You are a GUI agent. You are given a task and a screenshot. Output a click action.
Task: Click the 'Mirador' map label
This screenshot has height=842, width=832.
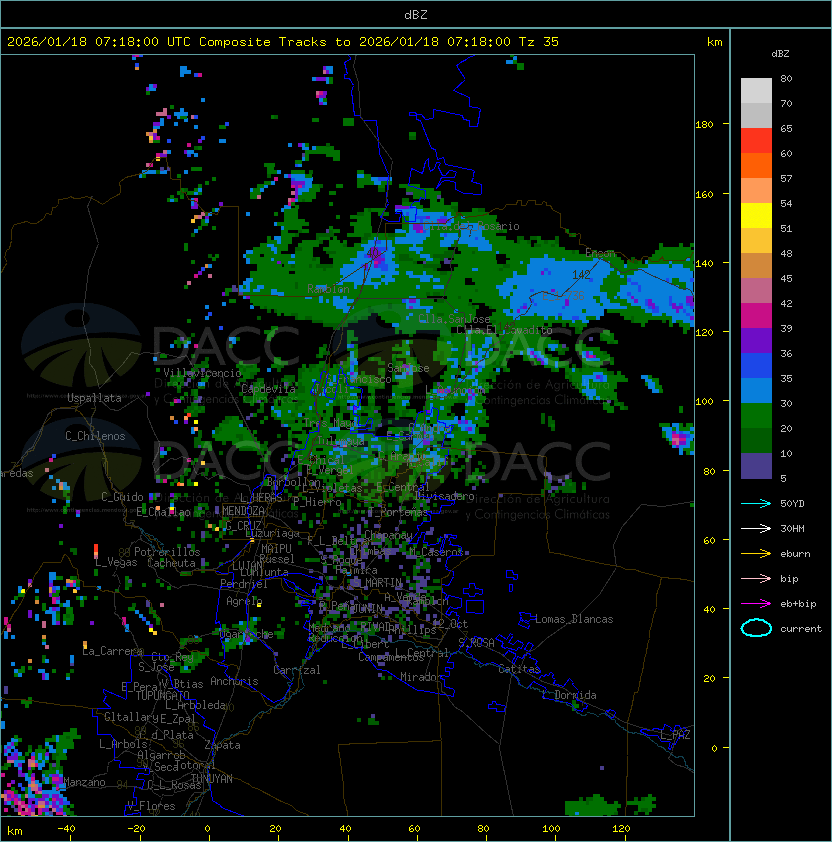(421, 677)
